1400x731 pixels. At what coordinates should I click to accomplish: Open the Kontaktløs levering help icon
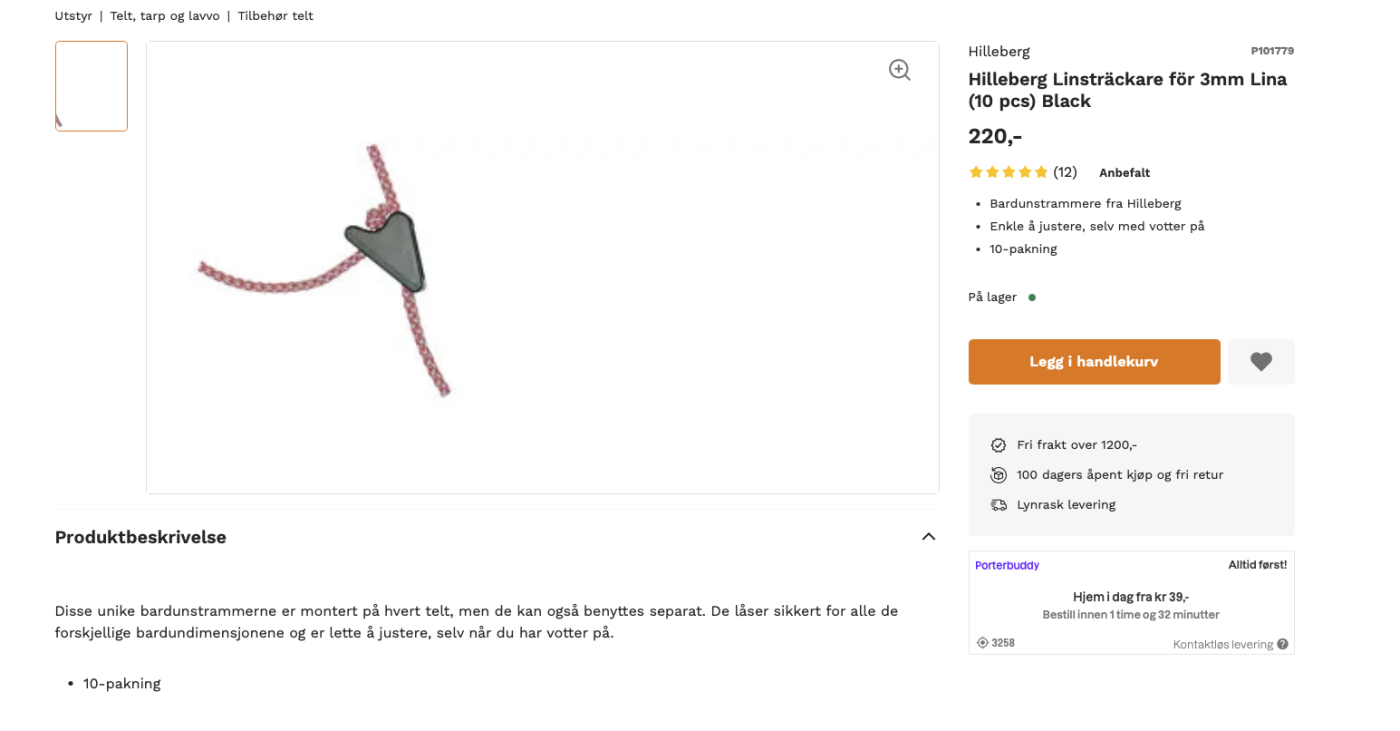click(1283, 643)
